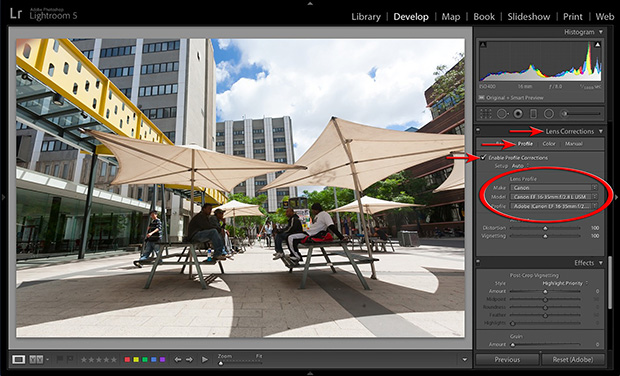Image resolution: width=620 pixels, height=376 pixels.
Task: Select the Red Eye Correction tool
Action: [518, 114]
